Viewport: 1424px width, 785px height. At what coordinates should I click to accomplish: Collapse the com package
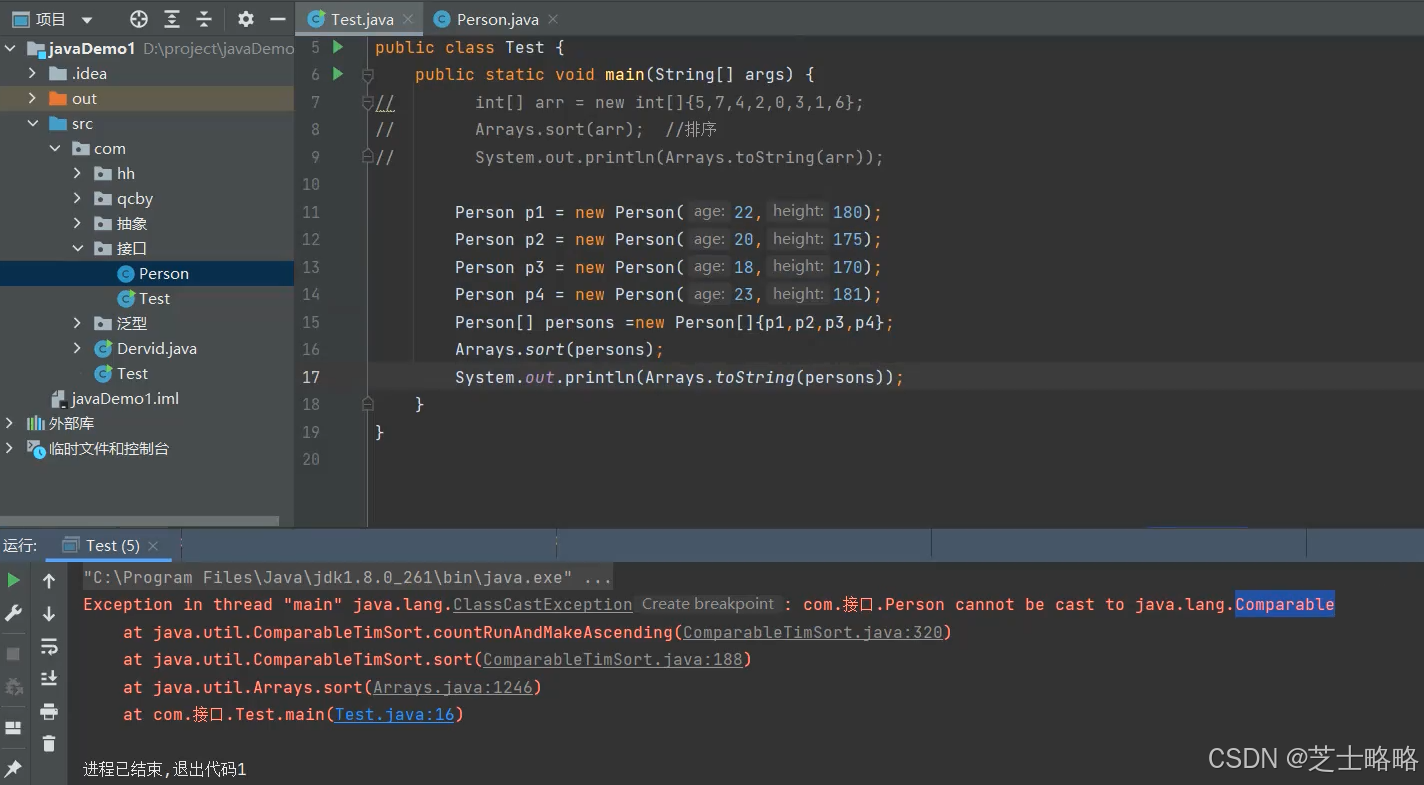[55, 148]
